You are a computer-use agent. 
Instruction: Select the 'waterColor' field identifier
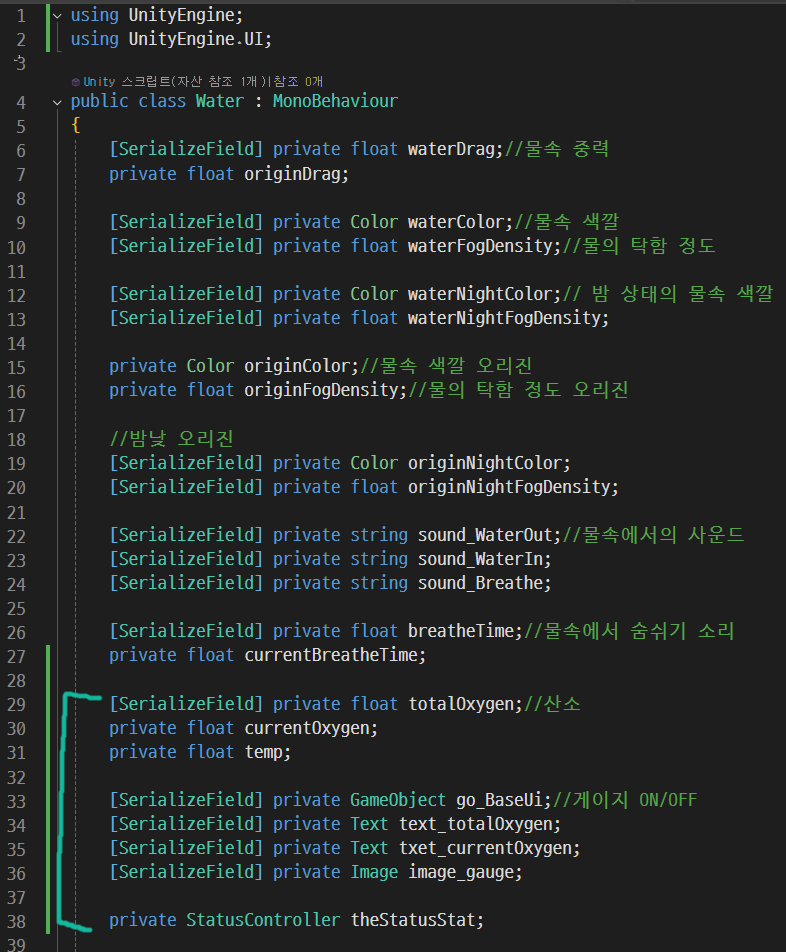coord(456,222)
